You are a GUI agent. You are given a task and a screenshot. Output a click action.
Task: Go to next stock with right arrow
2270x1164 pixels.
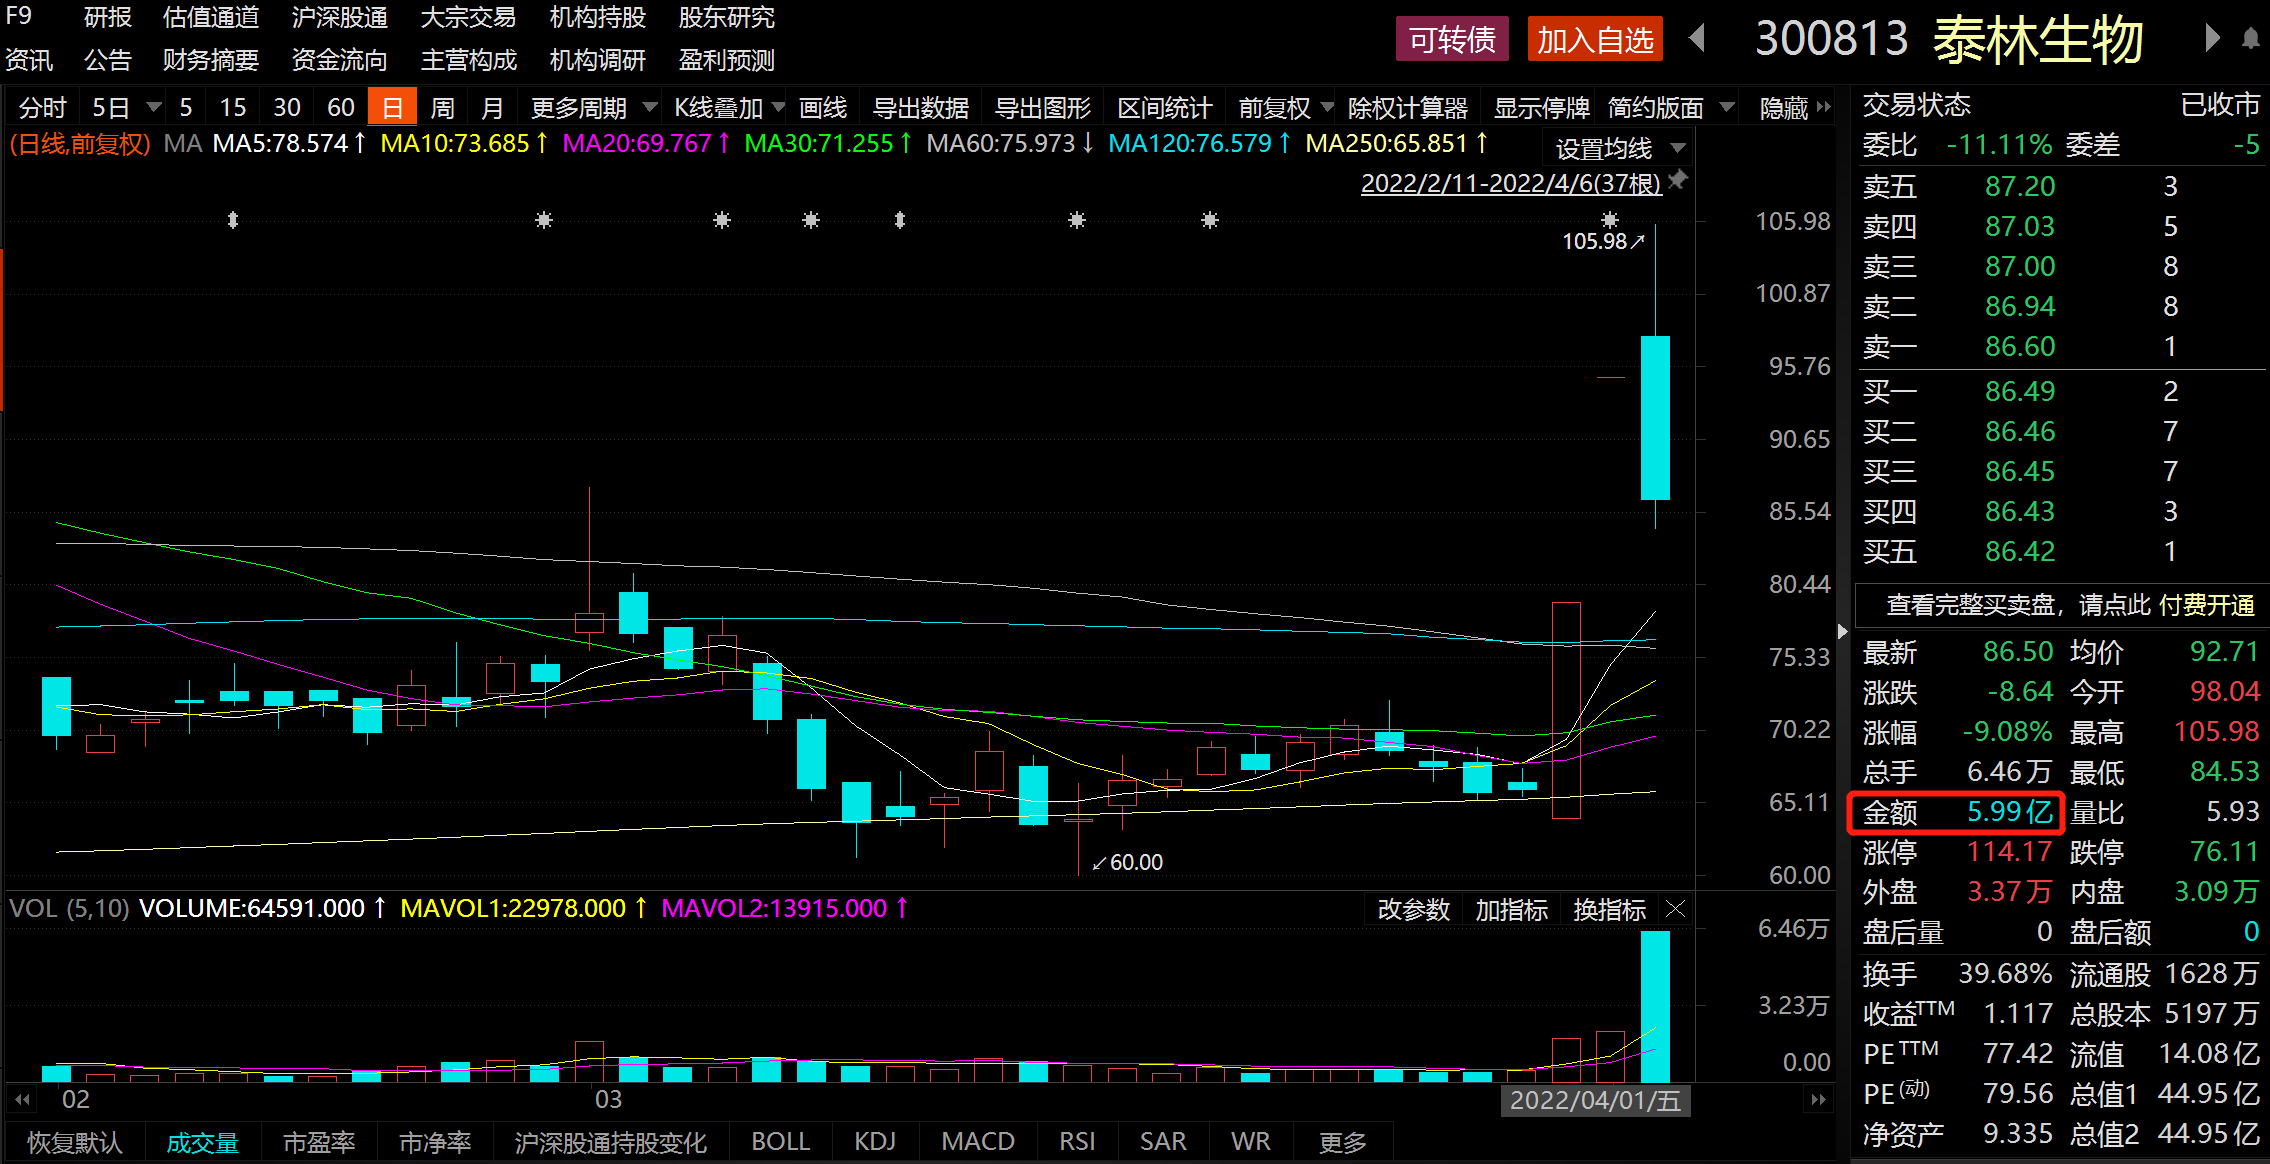click(2211, 39)
